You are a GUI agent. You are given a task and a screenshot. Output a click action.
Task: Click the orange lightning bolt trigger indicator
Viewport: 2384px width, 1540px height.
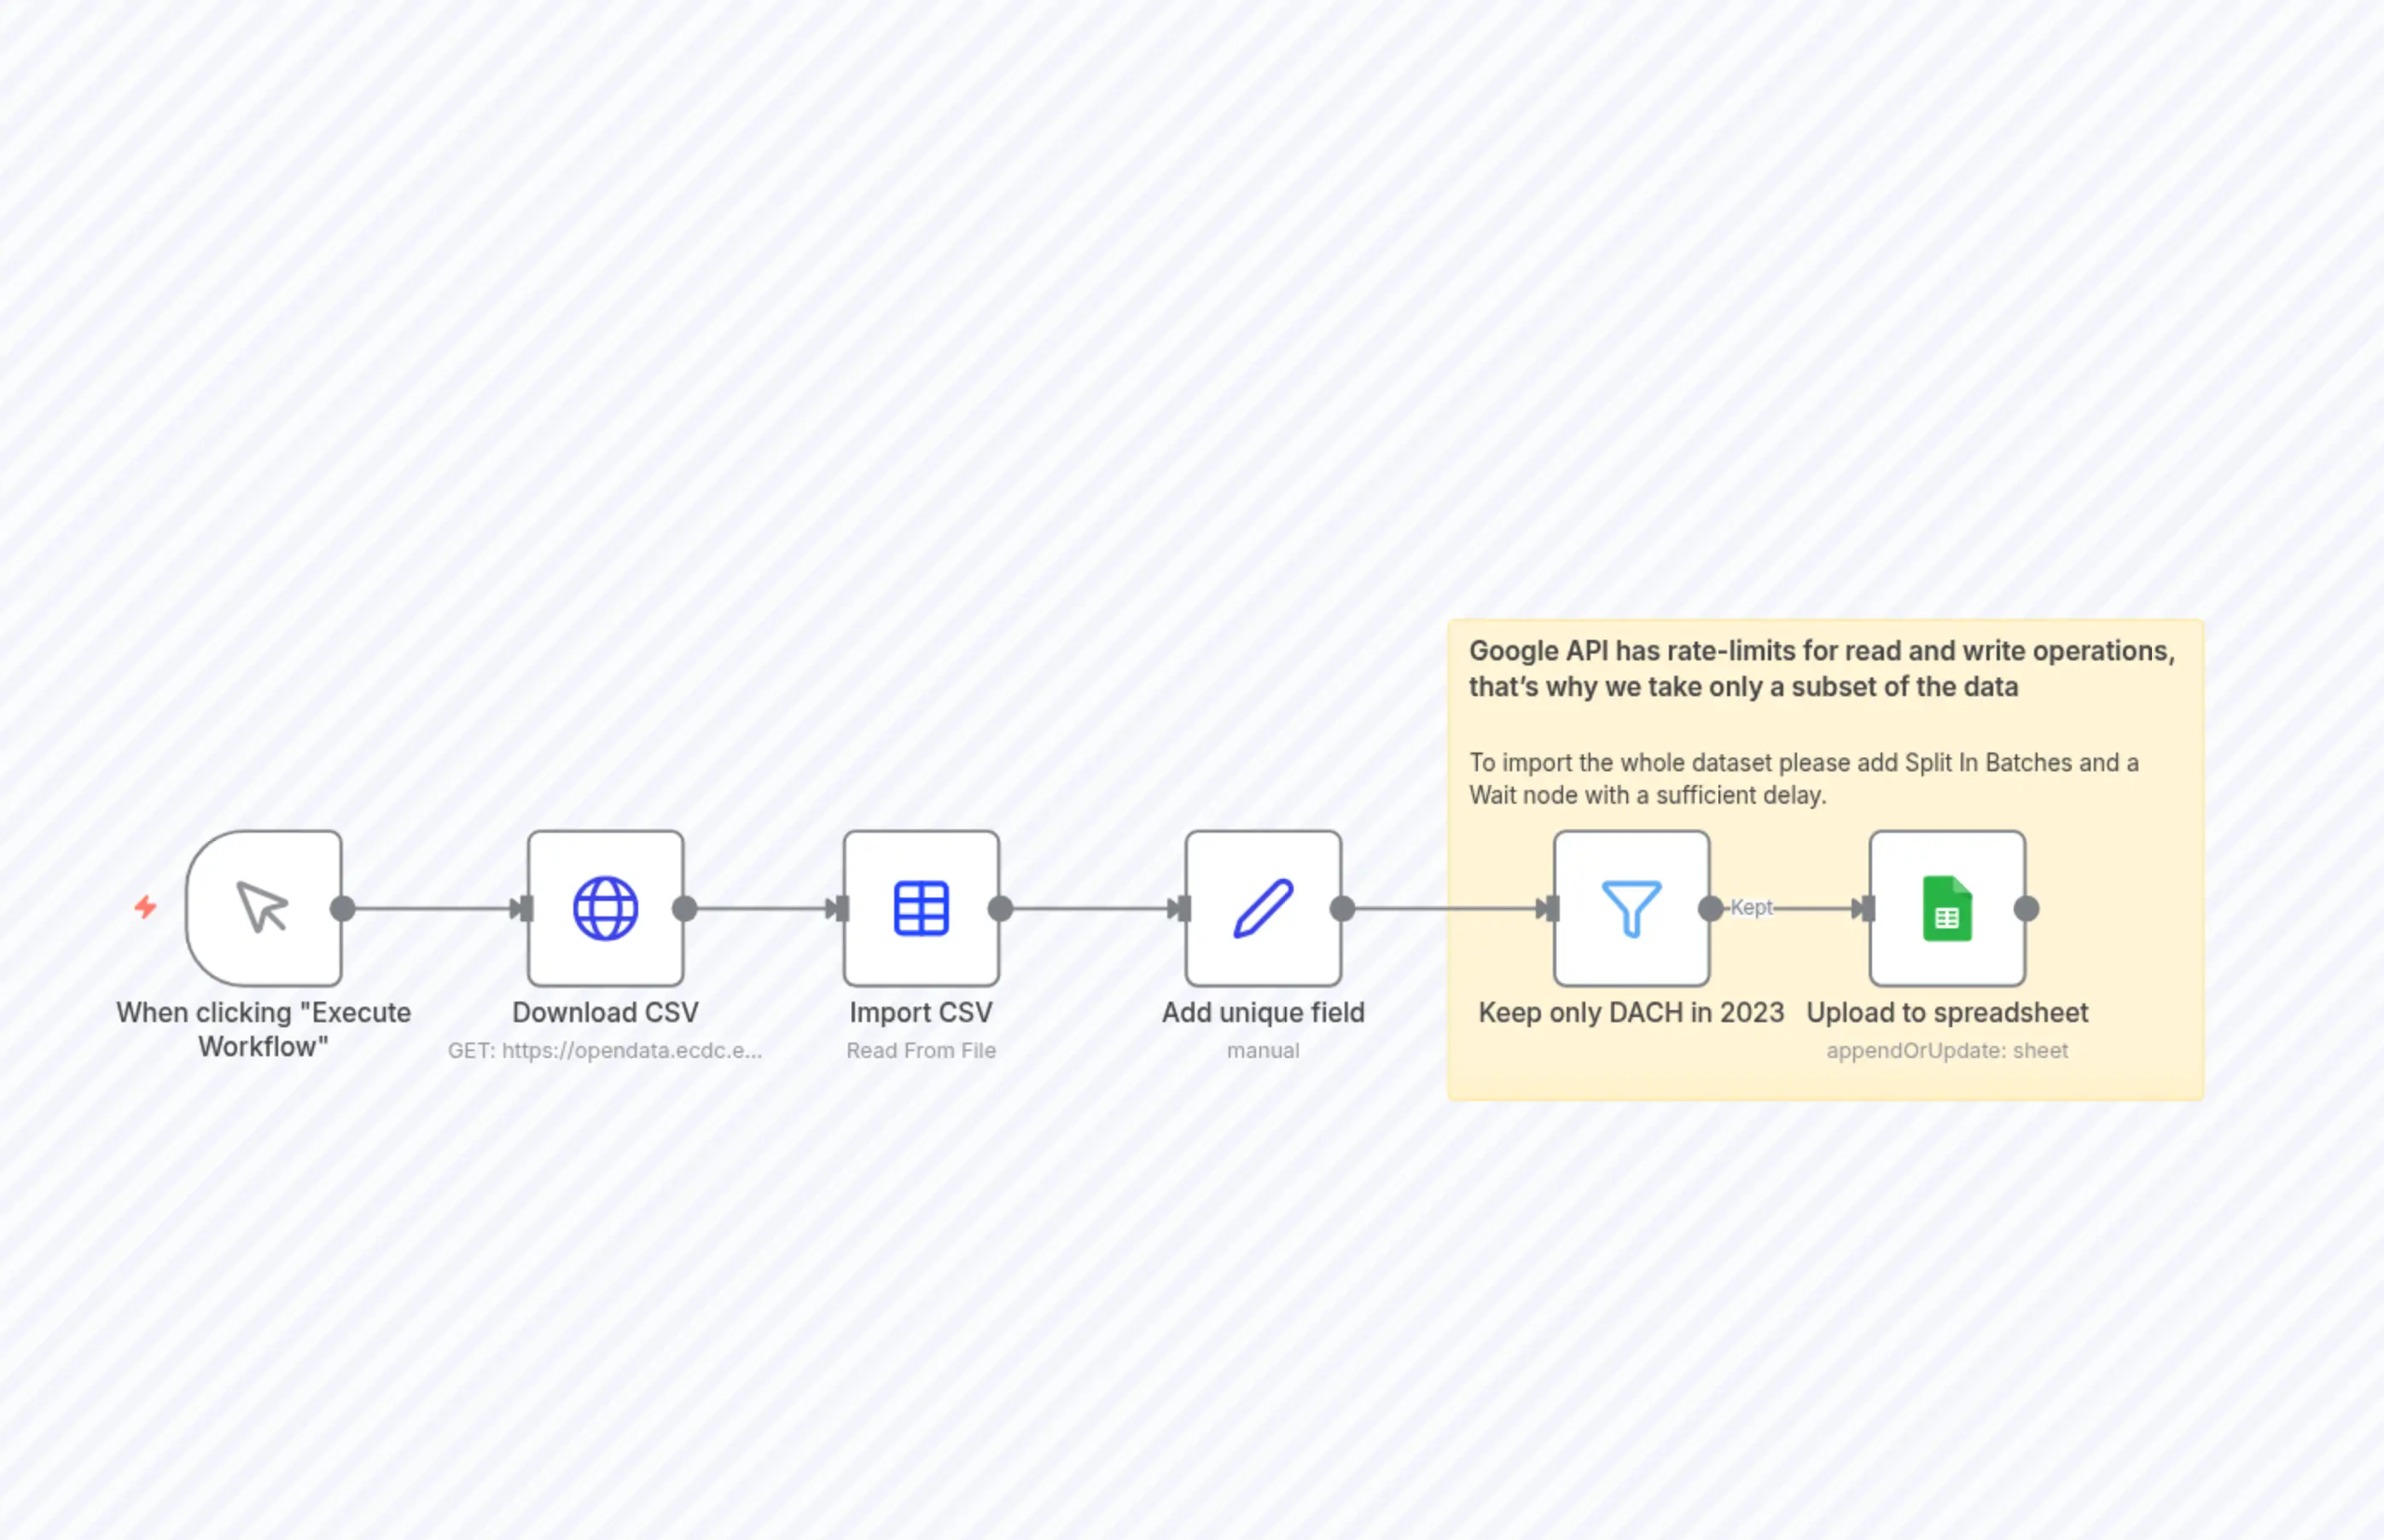(145, 907)
